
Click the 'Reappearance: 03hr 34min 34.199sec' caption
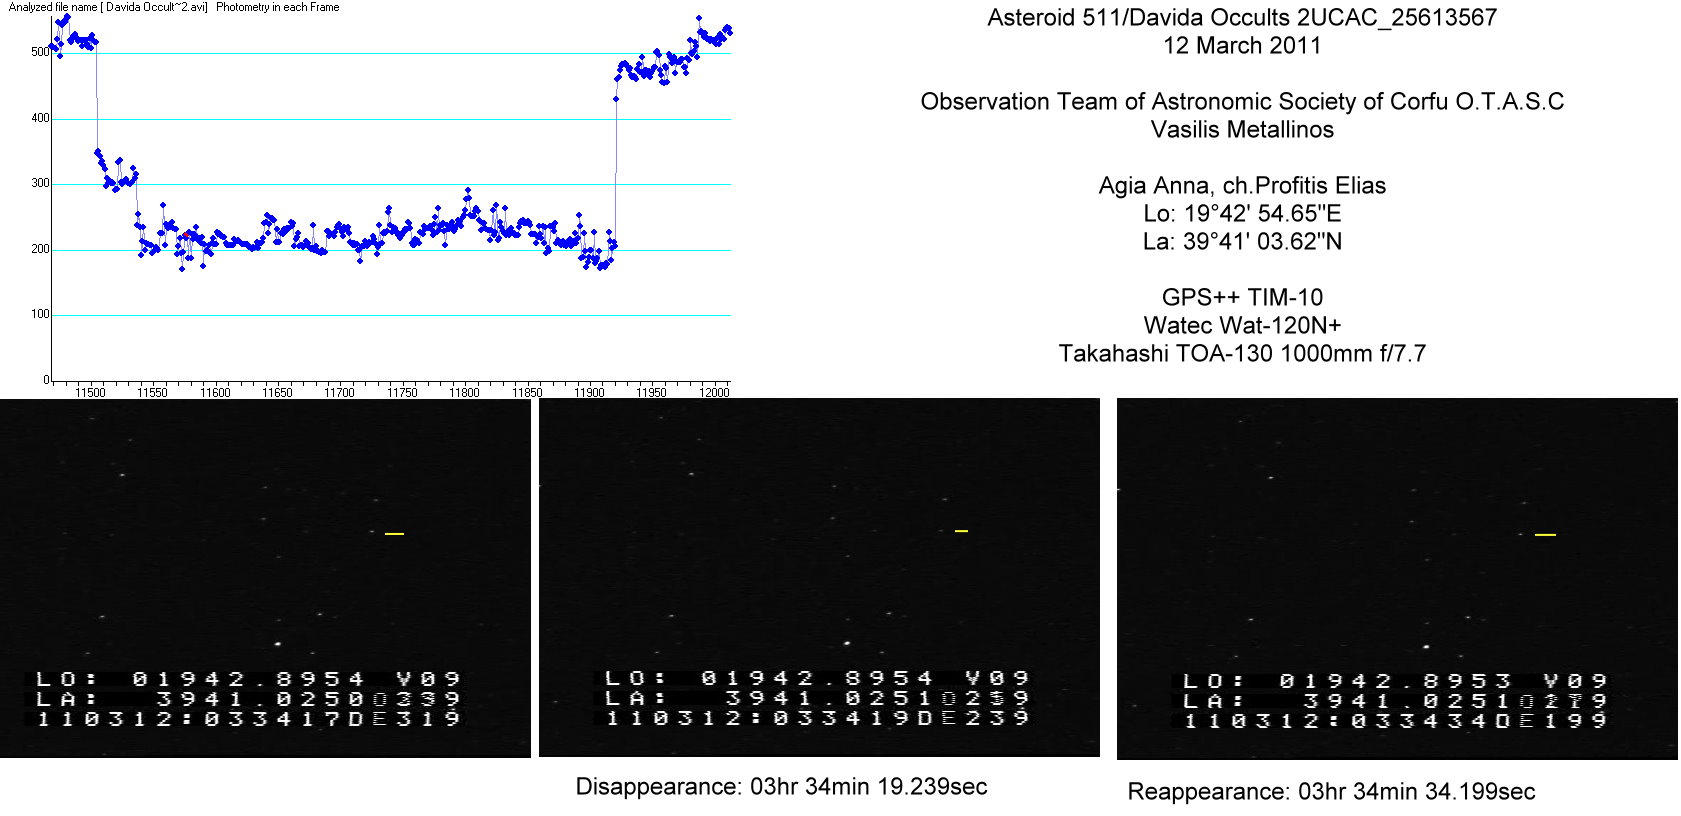click(x=1331, y=792)
